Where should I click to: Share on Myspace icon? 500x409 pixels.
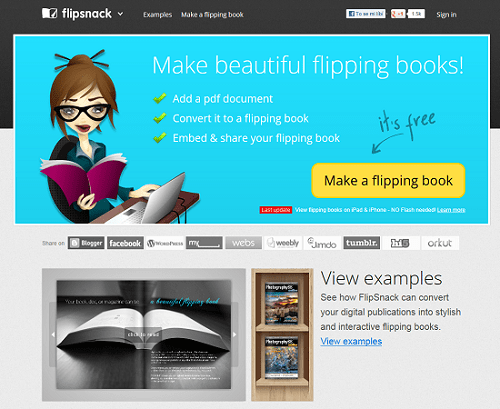(x=204, y=243)
